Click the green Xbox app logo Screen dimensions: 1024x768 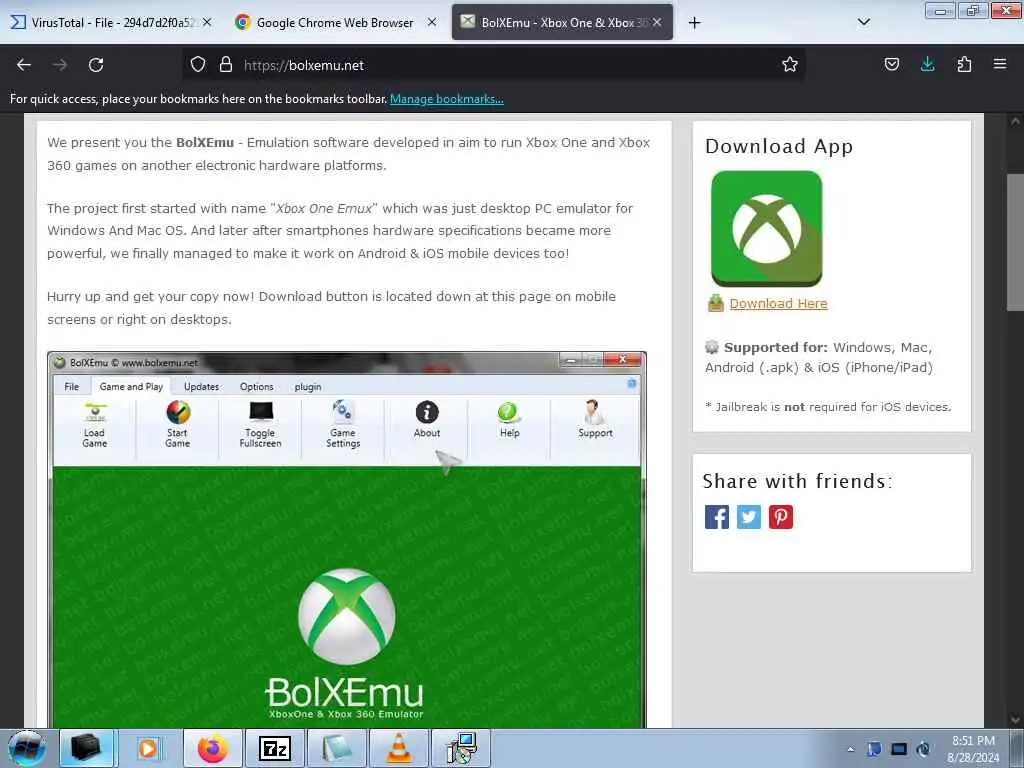point(767,229)
